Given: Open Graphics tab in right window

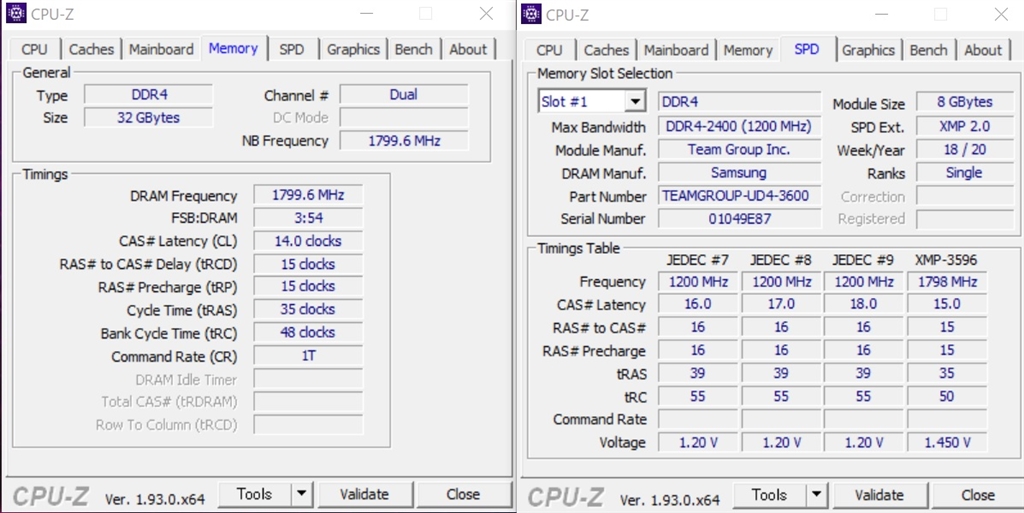Looking at the screenshot, I should (x=868, y=50).
